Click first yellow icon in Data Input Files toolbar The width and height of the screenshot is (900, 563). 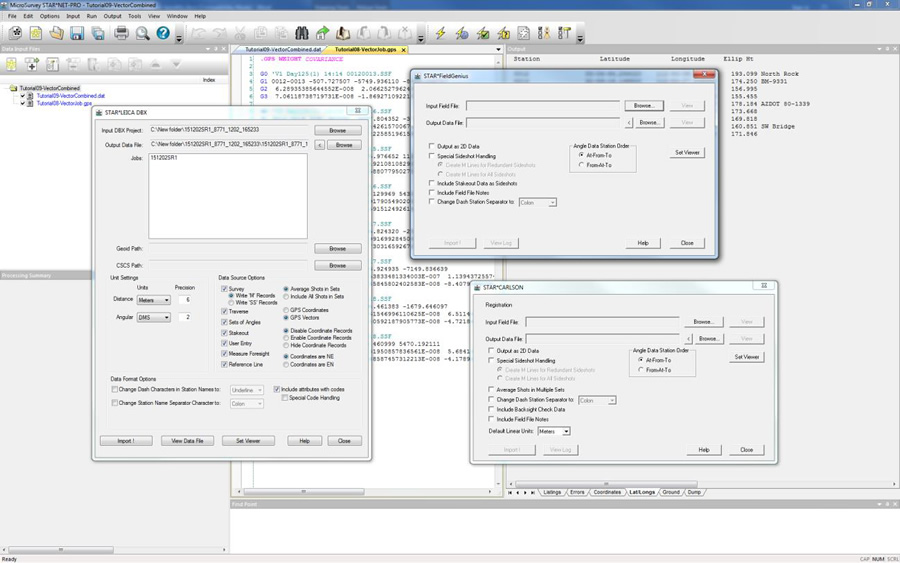coord(11,65)
